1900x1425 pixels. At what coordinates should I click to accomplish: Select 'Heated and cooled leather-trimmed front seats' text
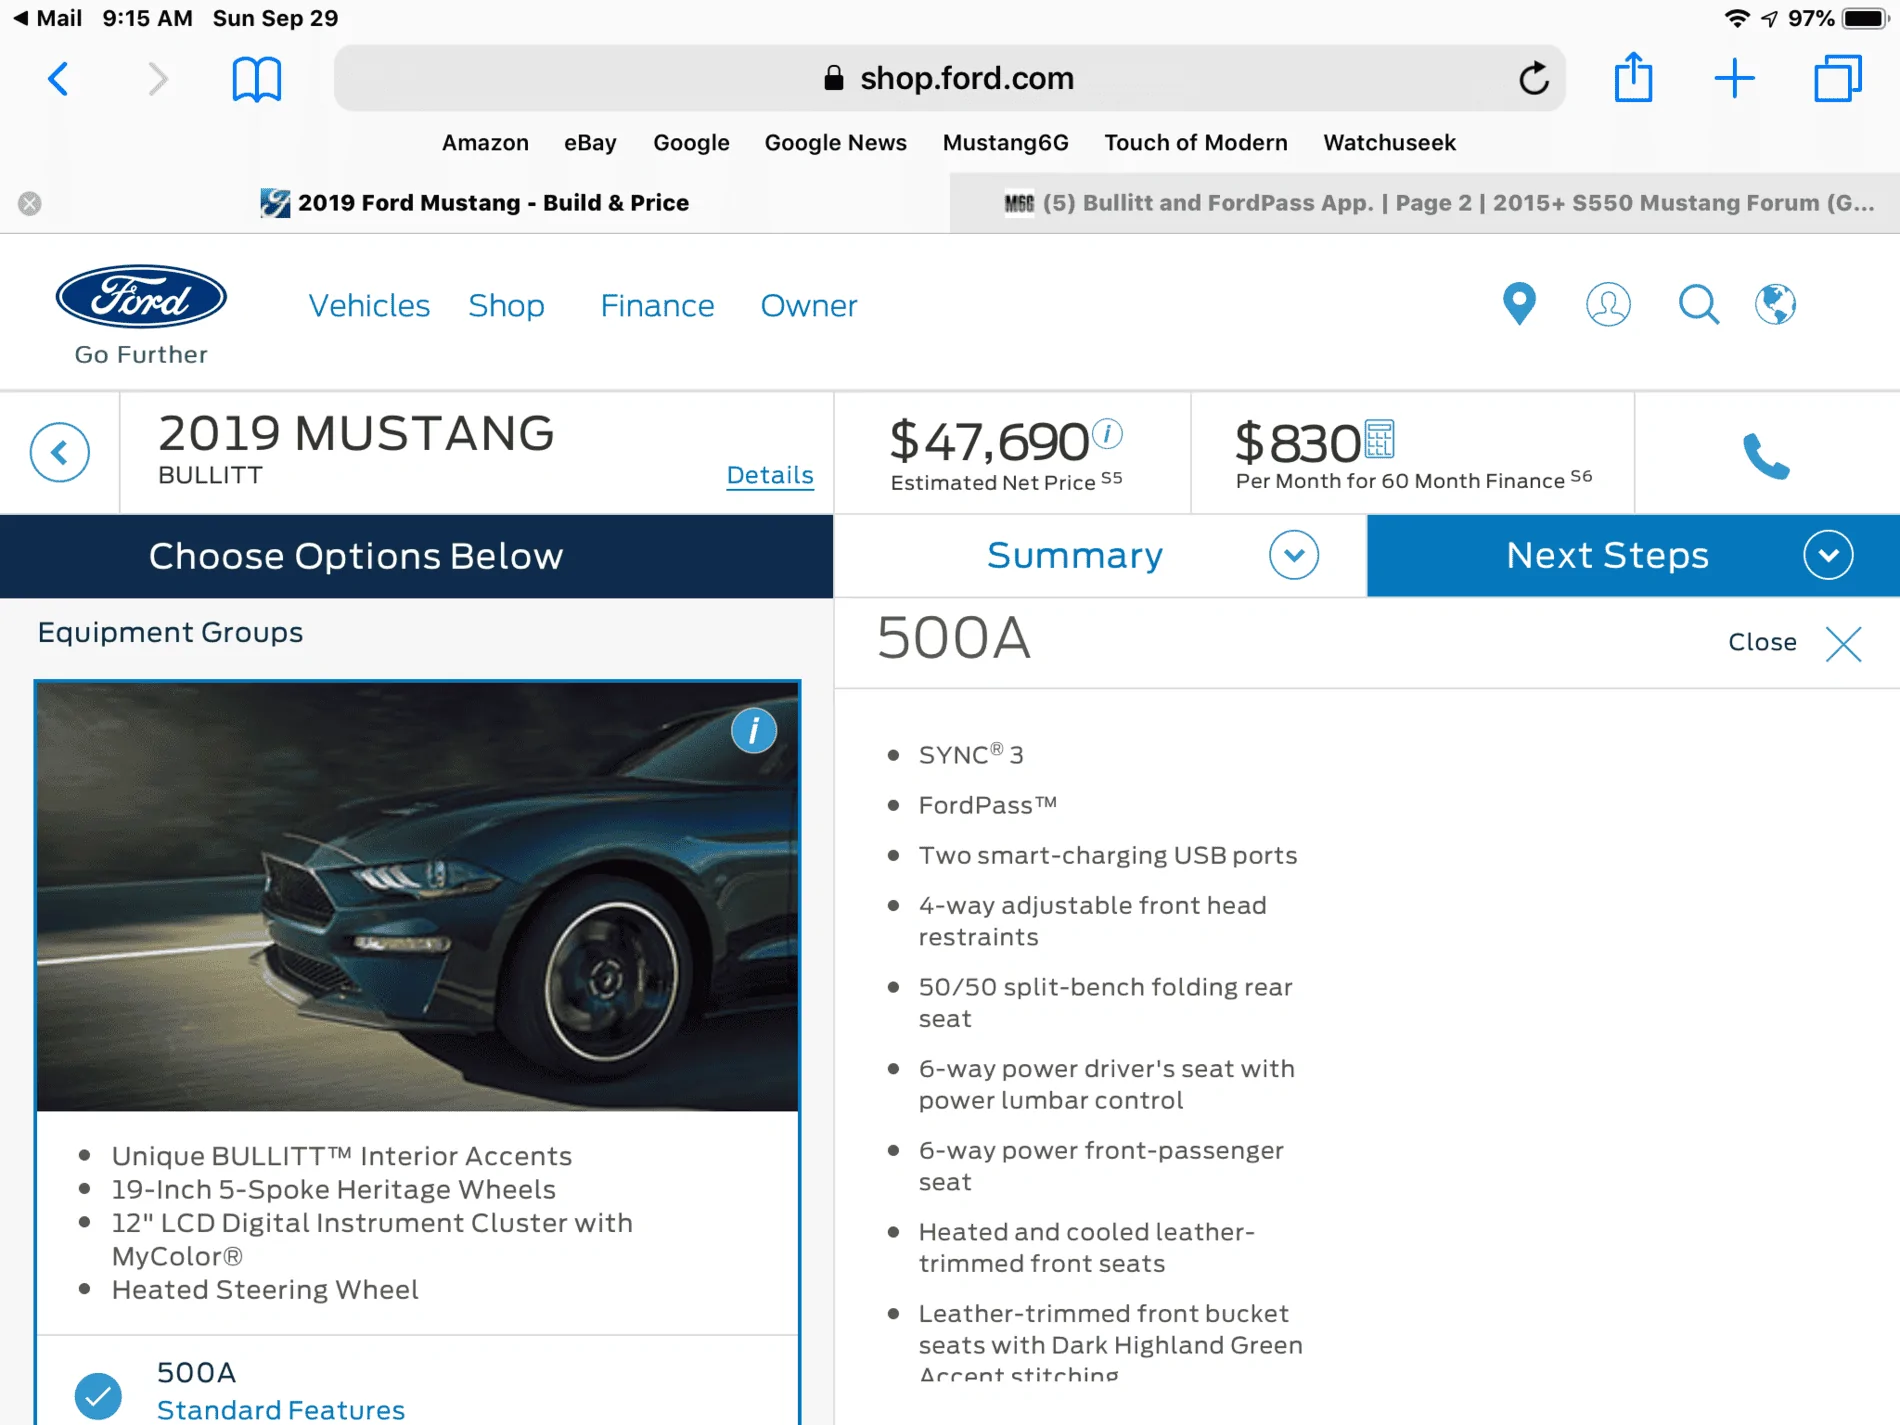click(1087, 1247)
